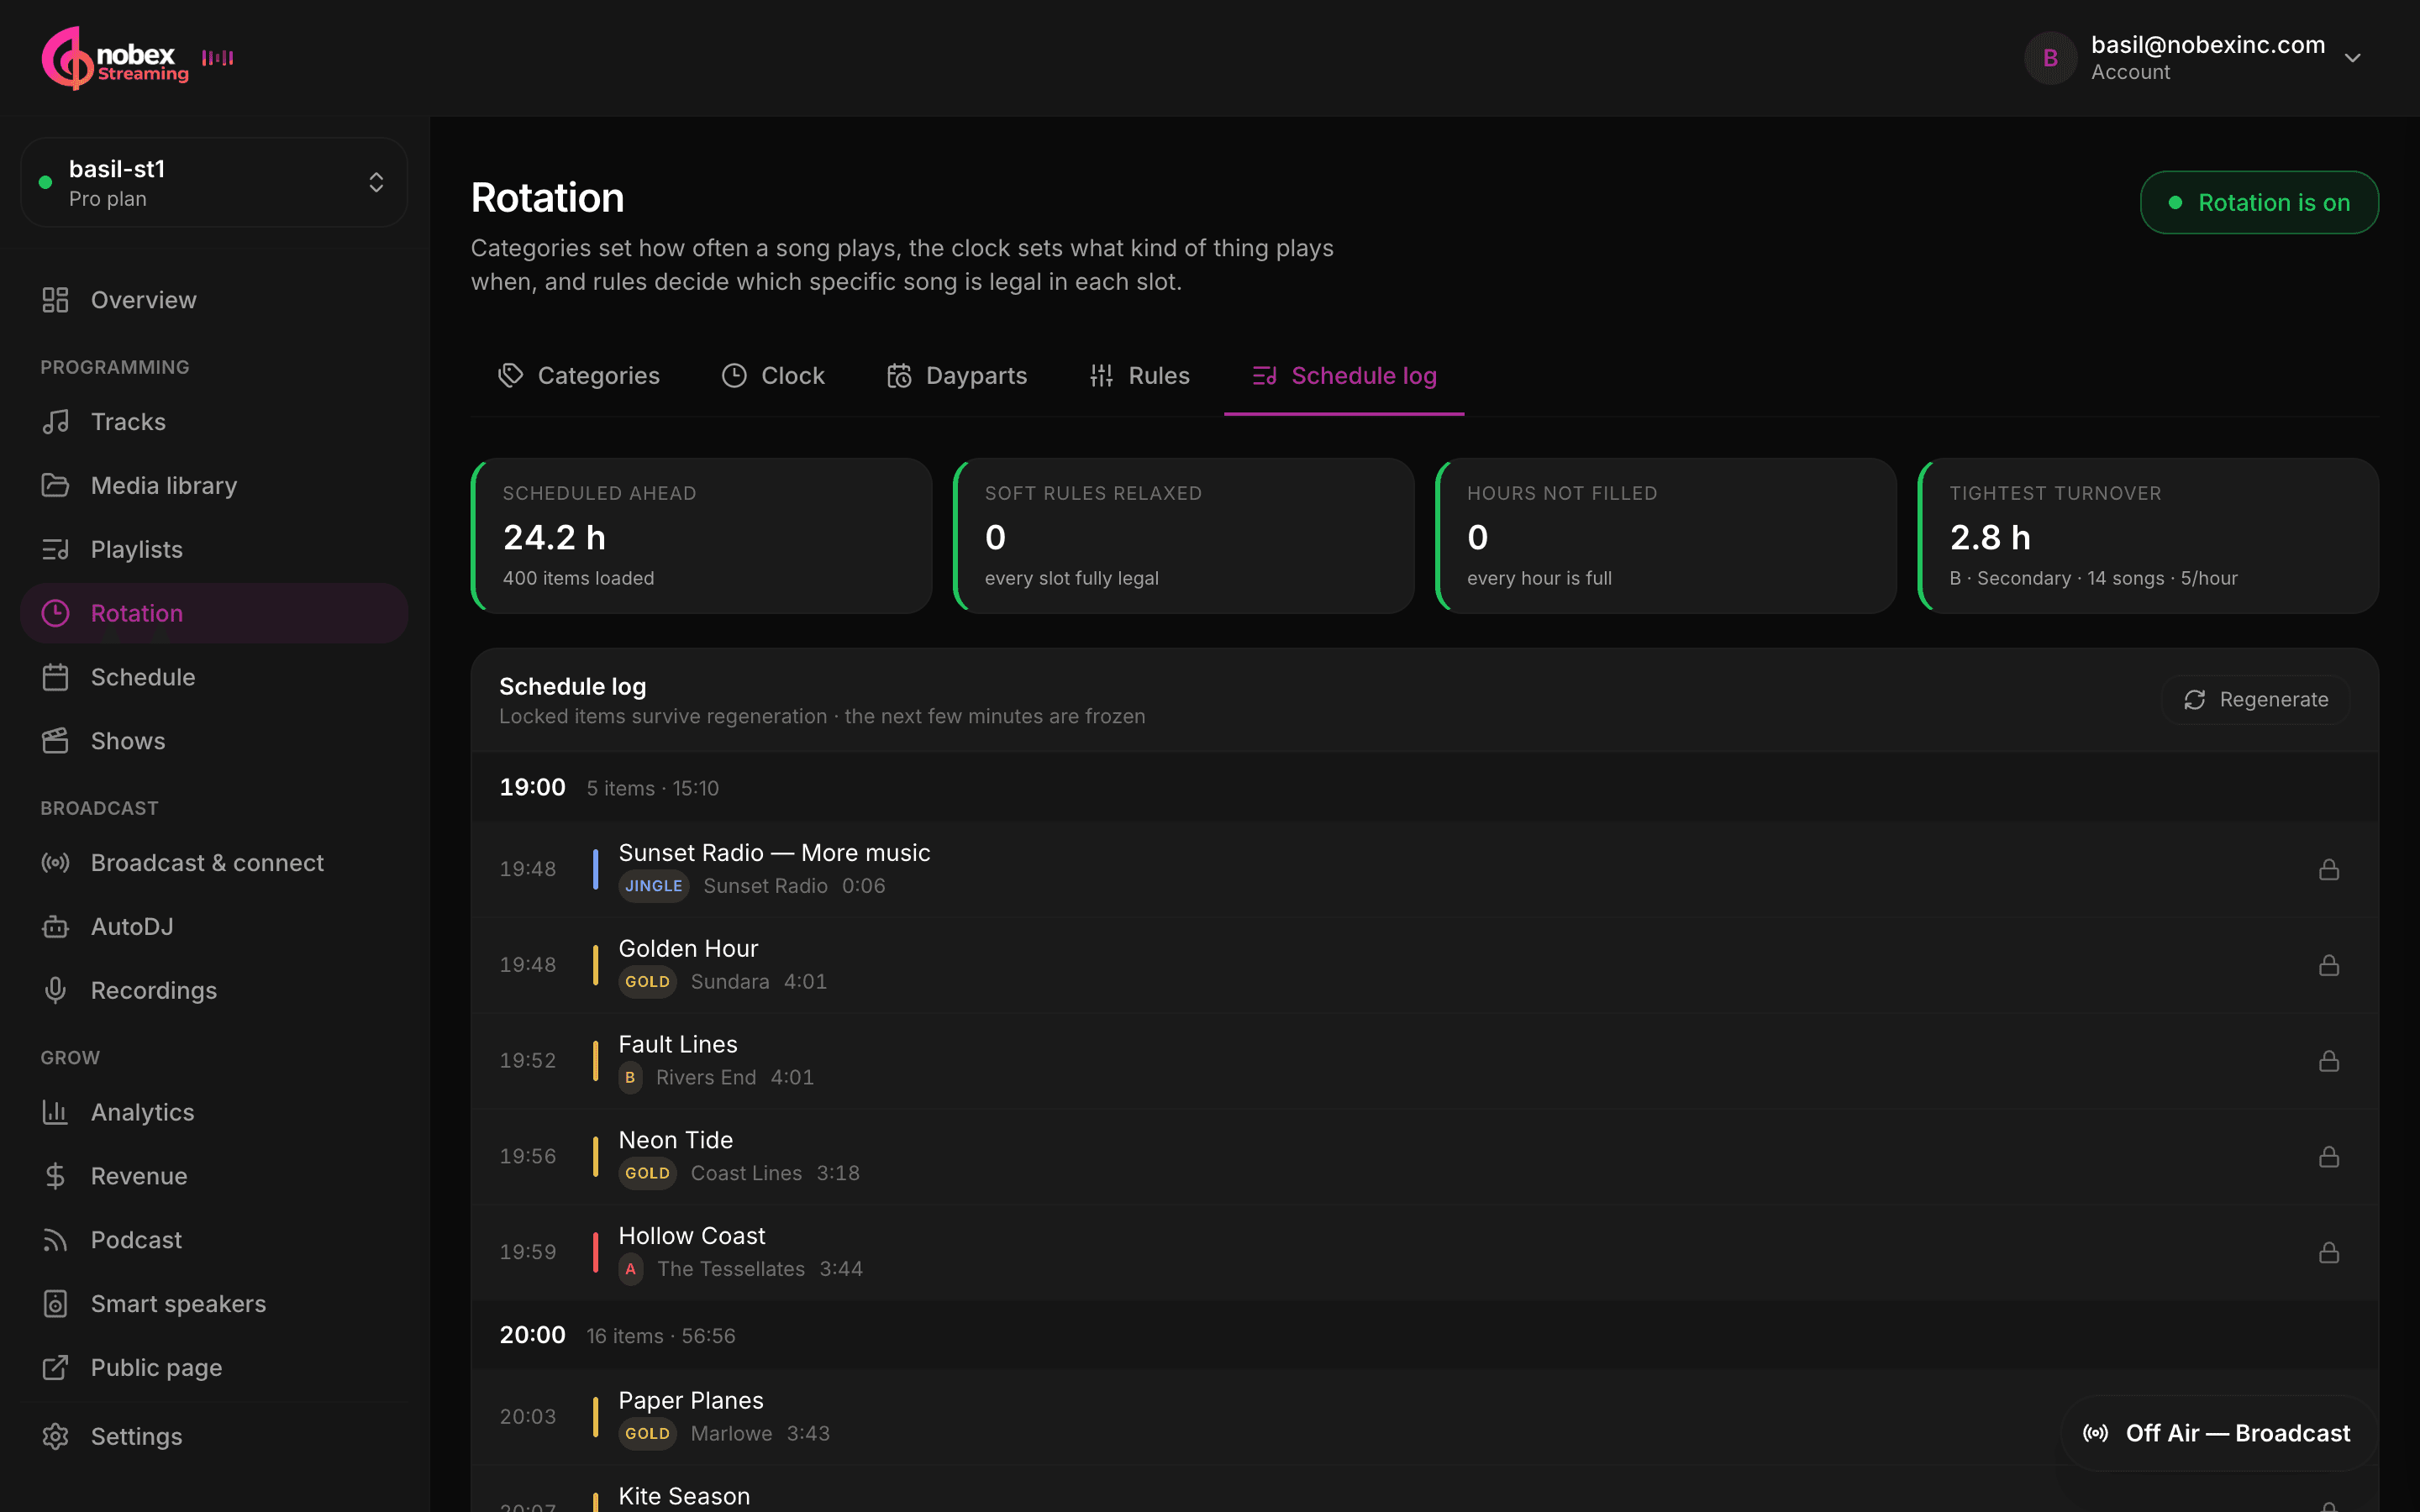
Task: Select the Schedule log tab
Action: [1344, 376]
